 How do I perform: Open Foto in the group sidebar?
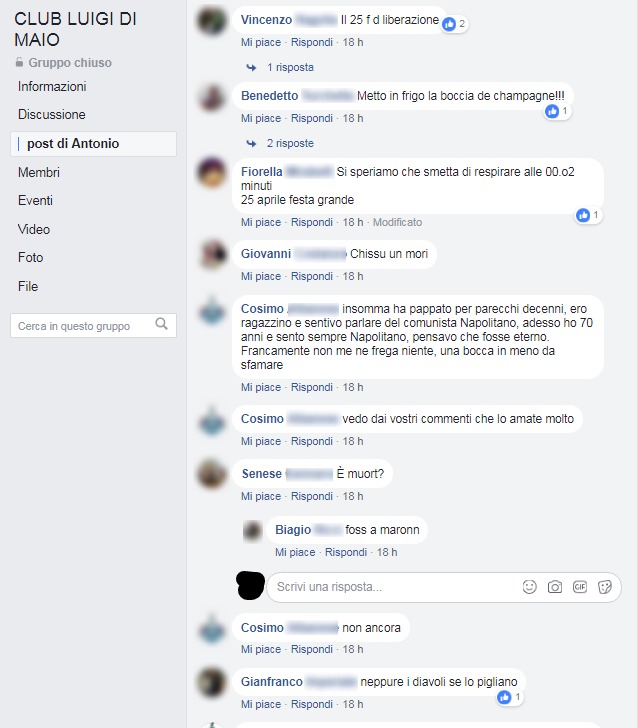(31, 257)
